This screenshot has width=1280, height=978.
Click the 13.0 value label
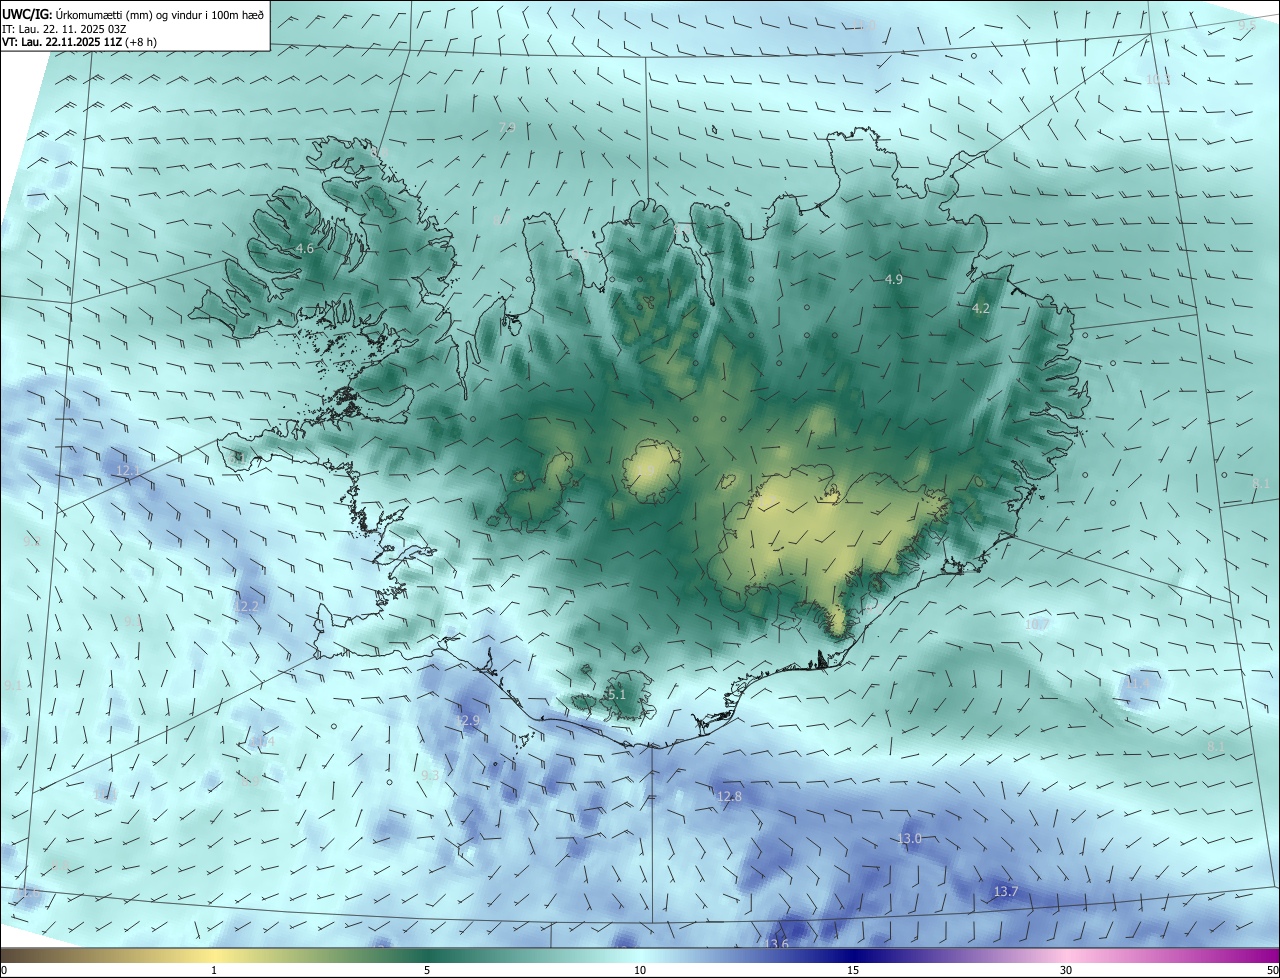(x=909, y=839)
